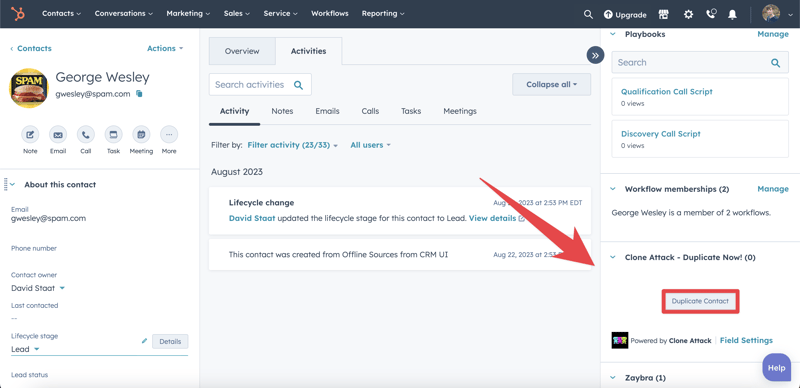
Task: Open the notifications bell
Action: (732, 14)
